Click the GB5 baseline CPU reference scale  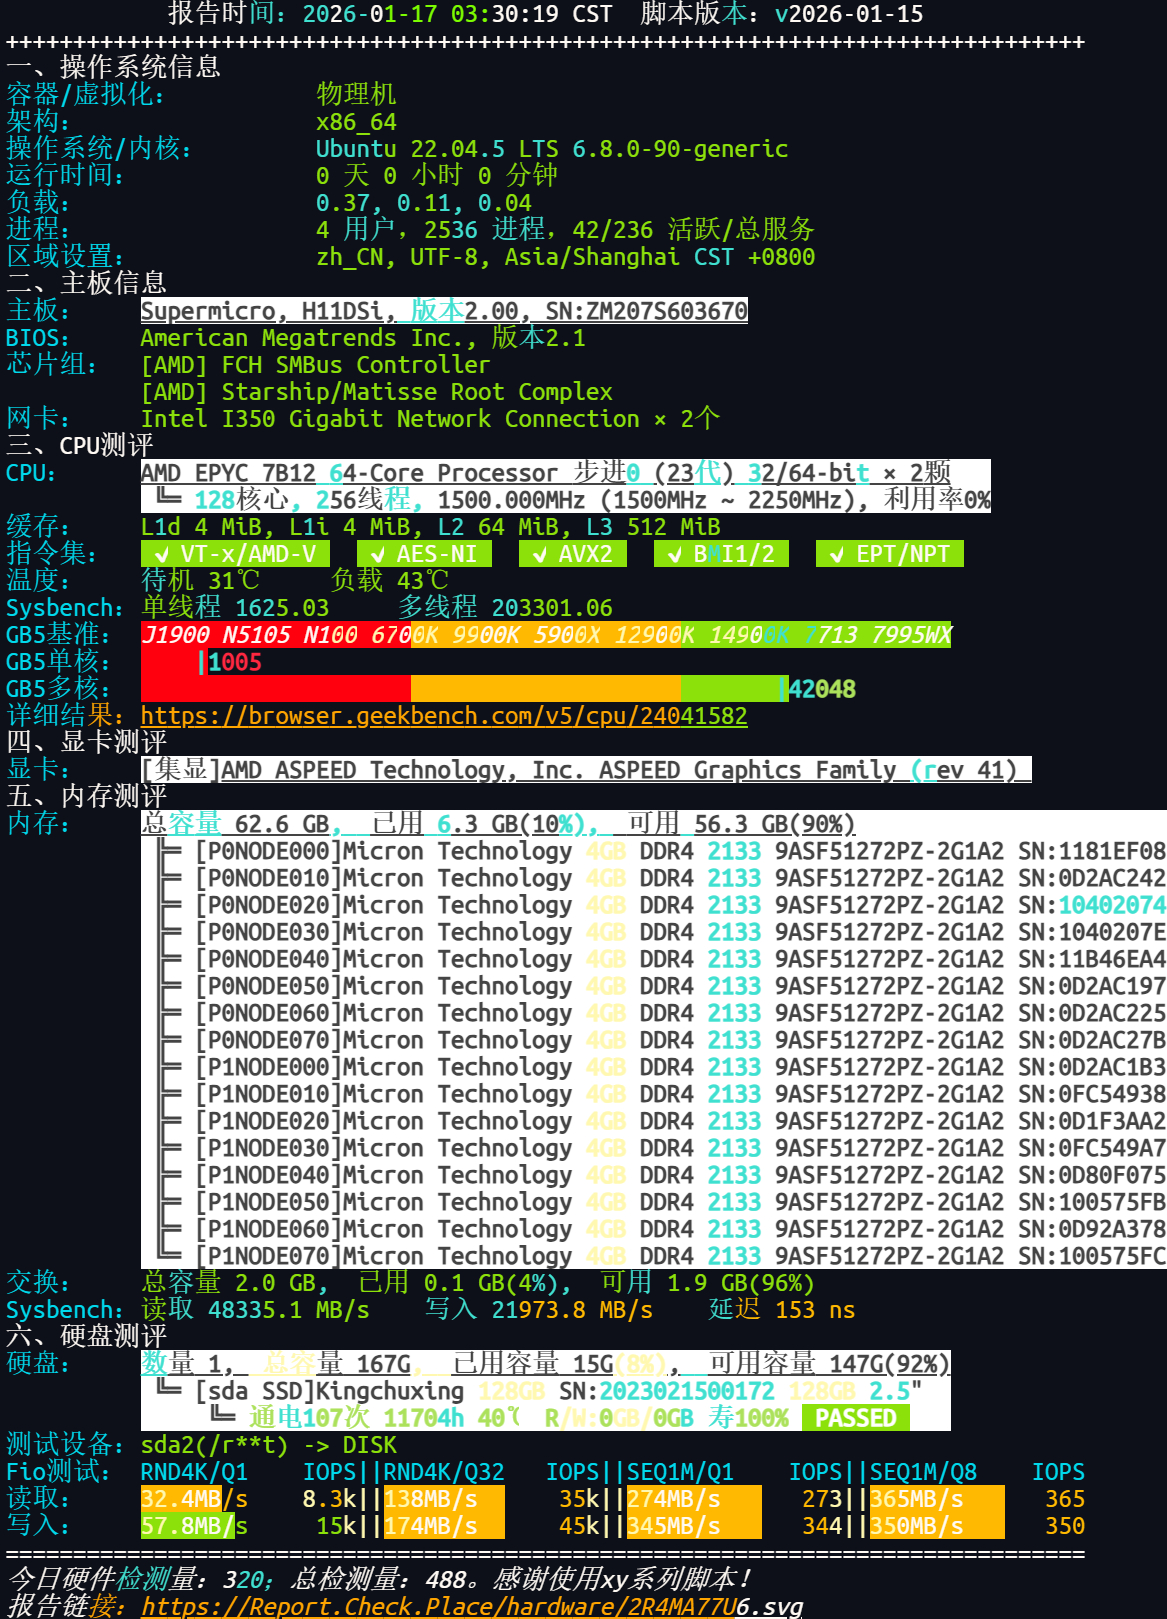[x=546, y=635]
